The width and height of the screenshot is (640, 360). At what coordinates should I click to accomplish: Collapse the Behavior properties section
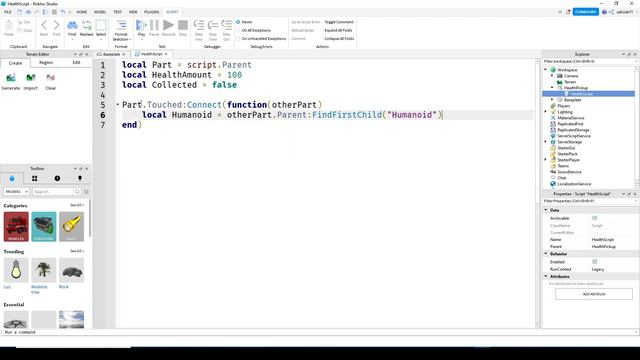[x=546, y=253]
